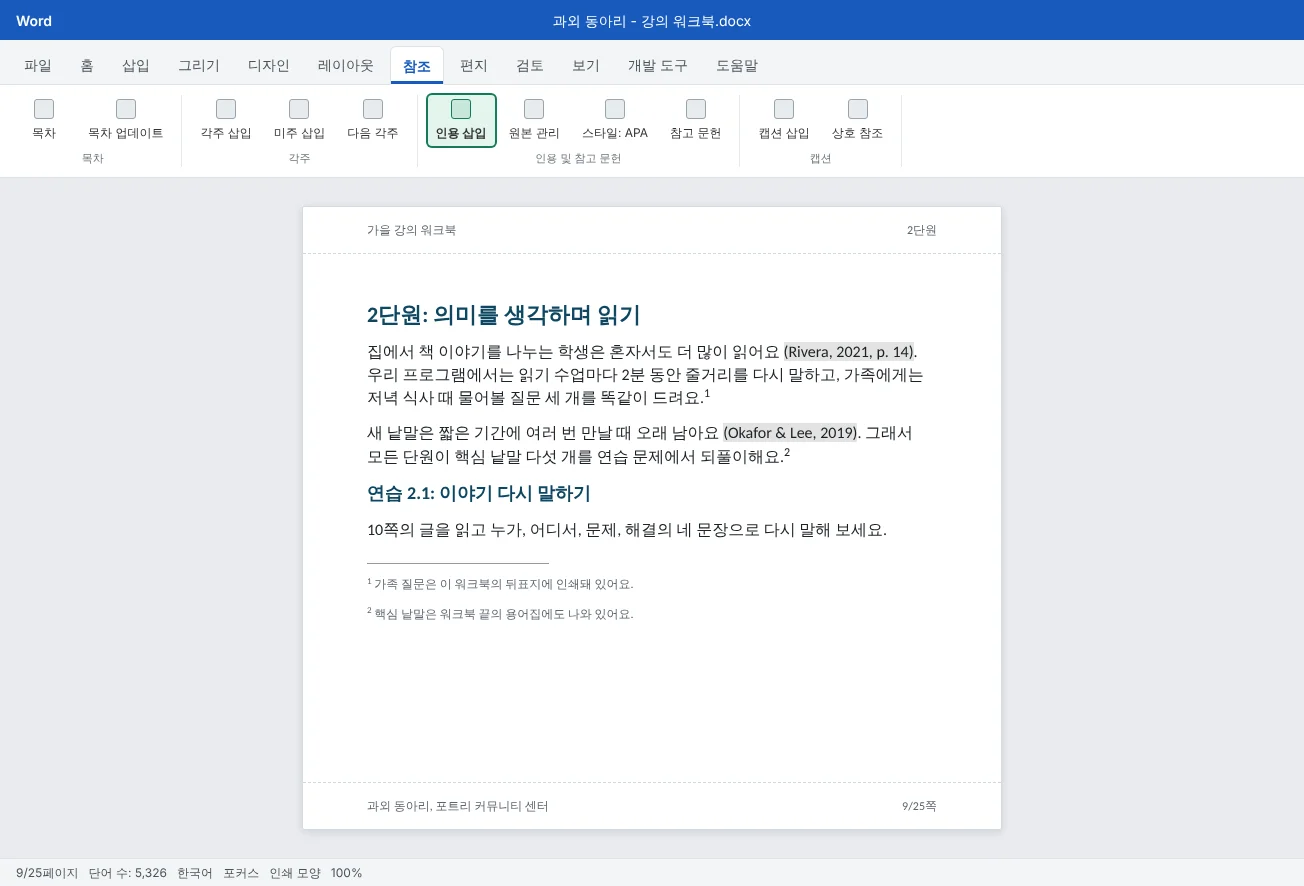Switch to the 편지 tab

click(474, 66)
